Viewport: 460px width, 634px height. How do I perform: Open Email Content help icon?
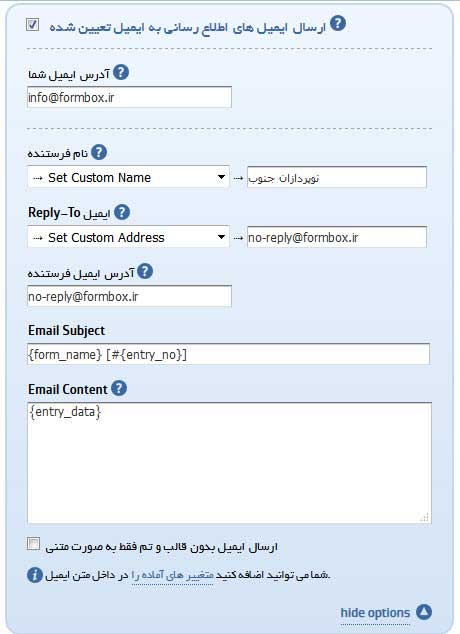click(119, 388)
